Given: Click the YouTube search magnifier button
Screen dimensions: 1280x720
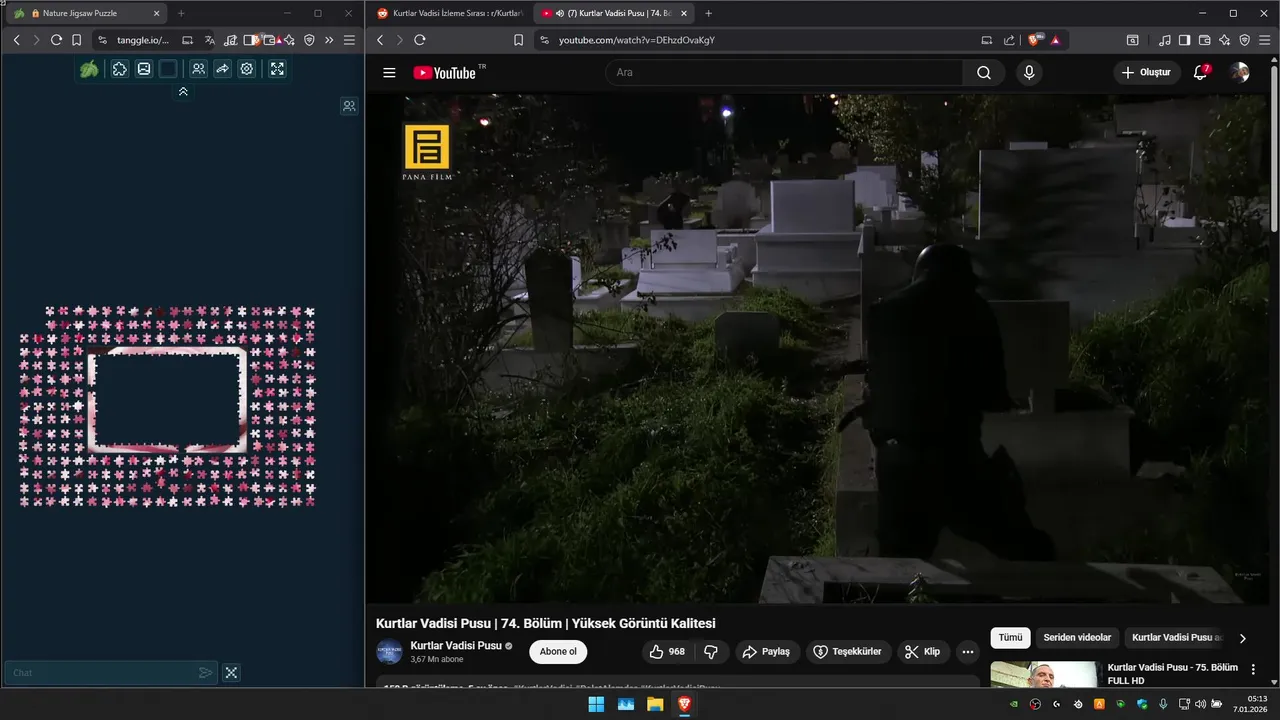Looking at the screenshot, I should 983,72.
